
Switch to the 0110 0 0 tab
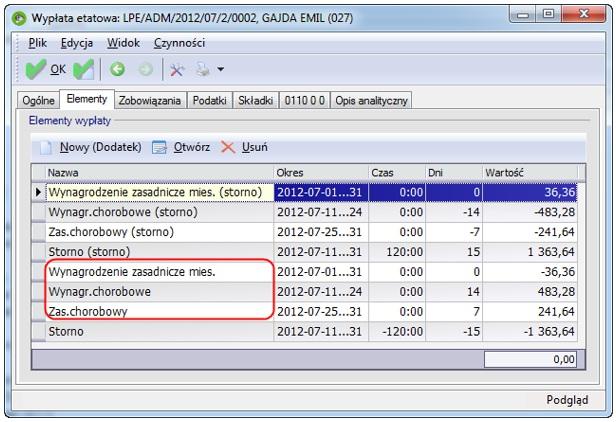(304, 101)
